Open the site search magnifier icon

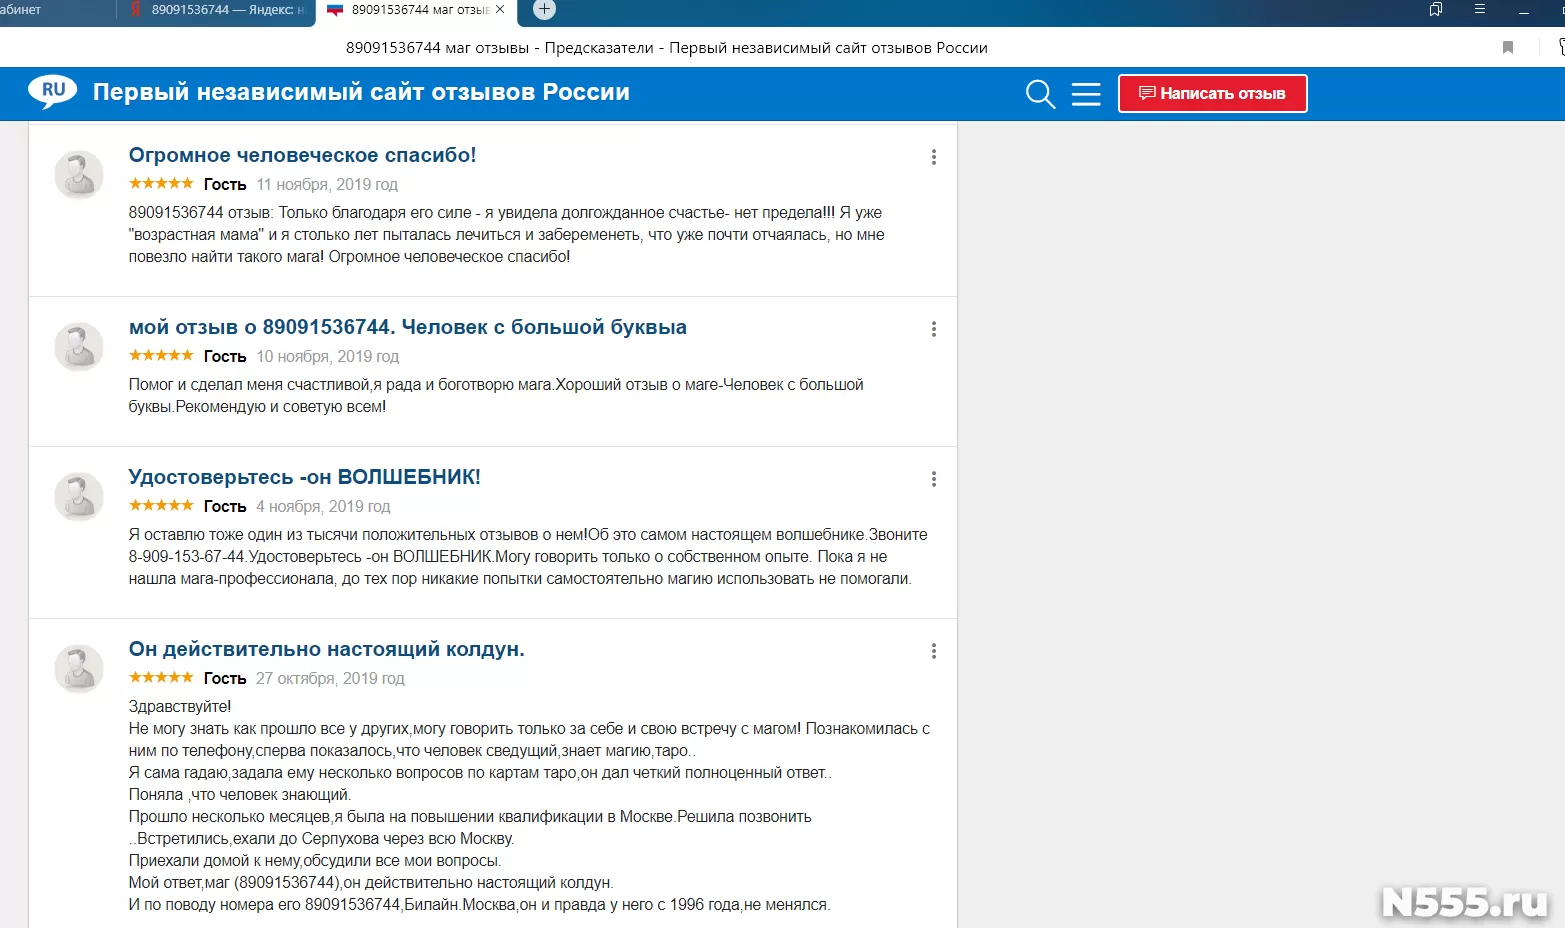click(1041, 94)
